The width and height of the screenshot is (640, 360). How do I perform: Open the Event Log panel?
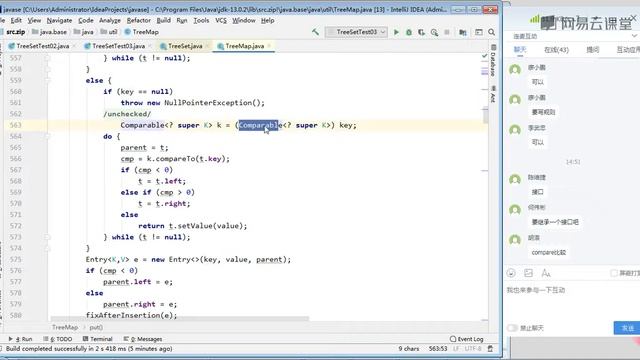[x=467, y=339]
